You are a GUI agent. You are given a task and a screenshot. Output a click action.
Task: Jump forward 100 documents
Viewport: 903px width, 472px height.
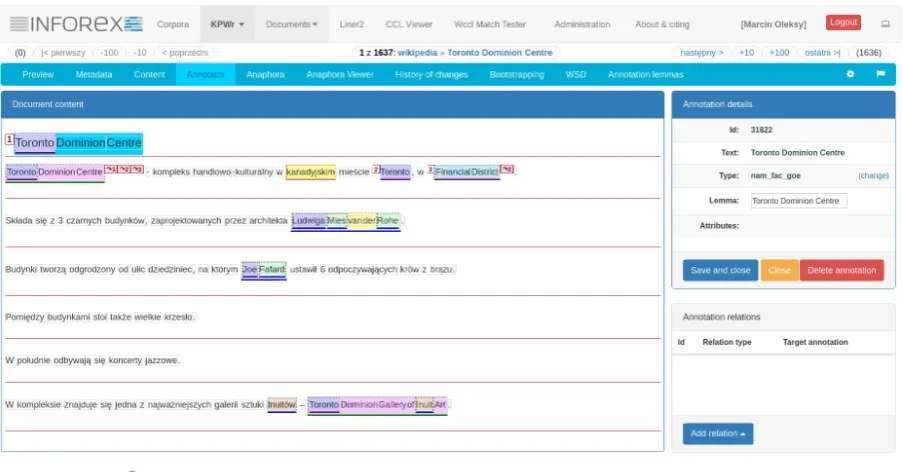(779, 52)
